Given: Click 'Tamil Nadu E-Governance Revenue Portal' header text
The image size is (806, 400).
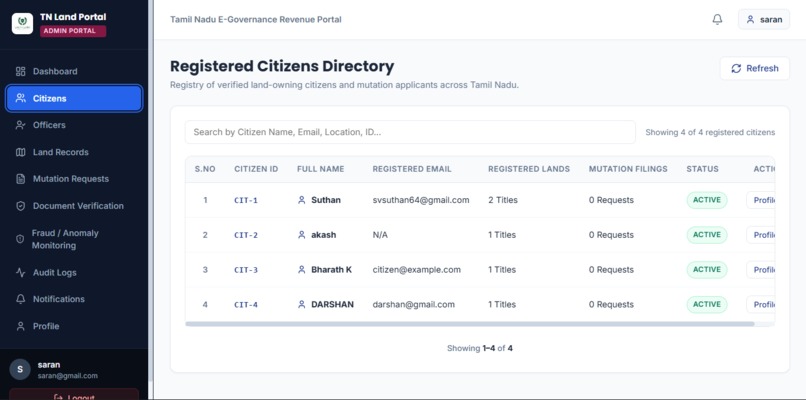Looking at the screenshot, I should point(256,20).
